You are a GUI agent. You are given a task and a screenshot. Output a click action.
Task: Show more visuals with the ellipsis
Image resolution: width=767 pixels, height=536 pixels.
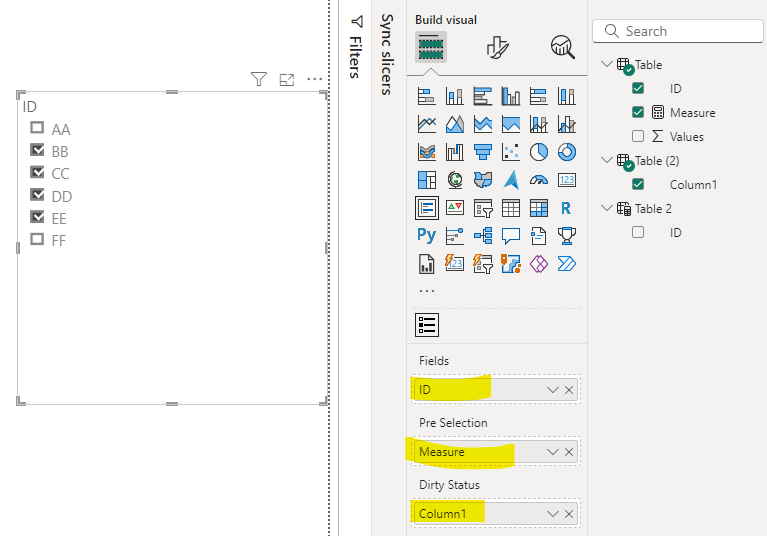click(427, 290)
